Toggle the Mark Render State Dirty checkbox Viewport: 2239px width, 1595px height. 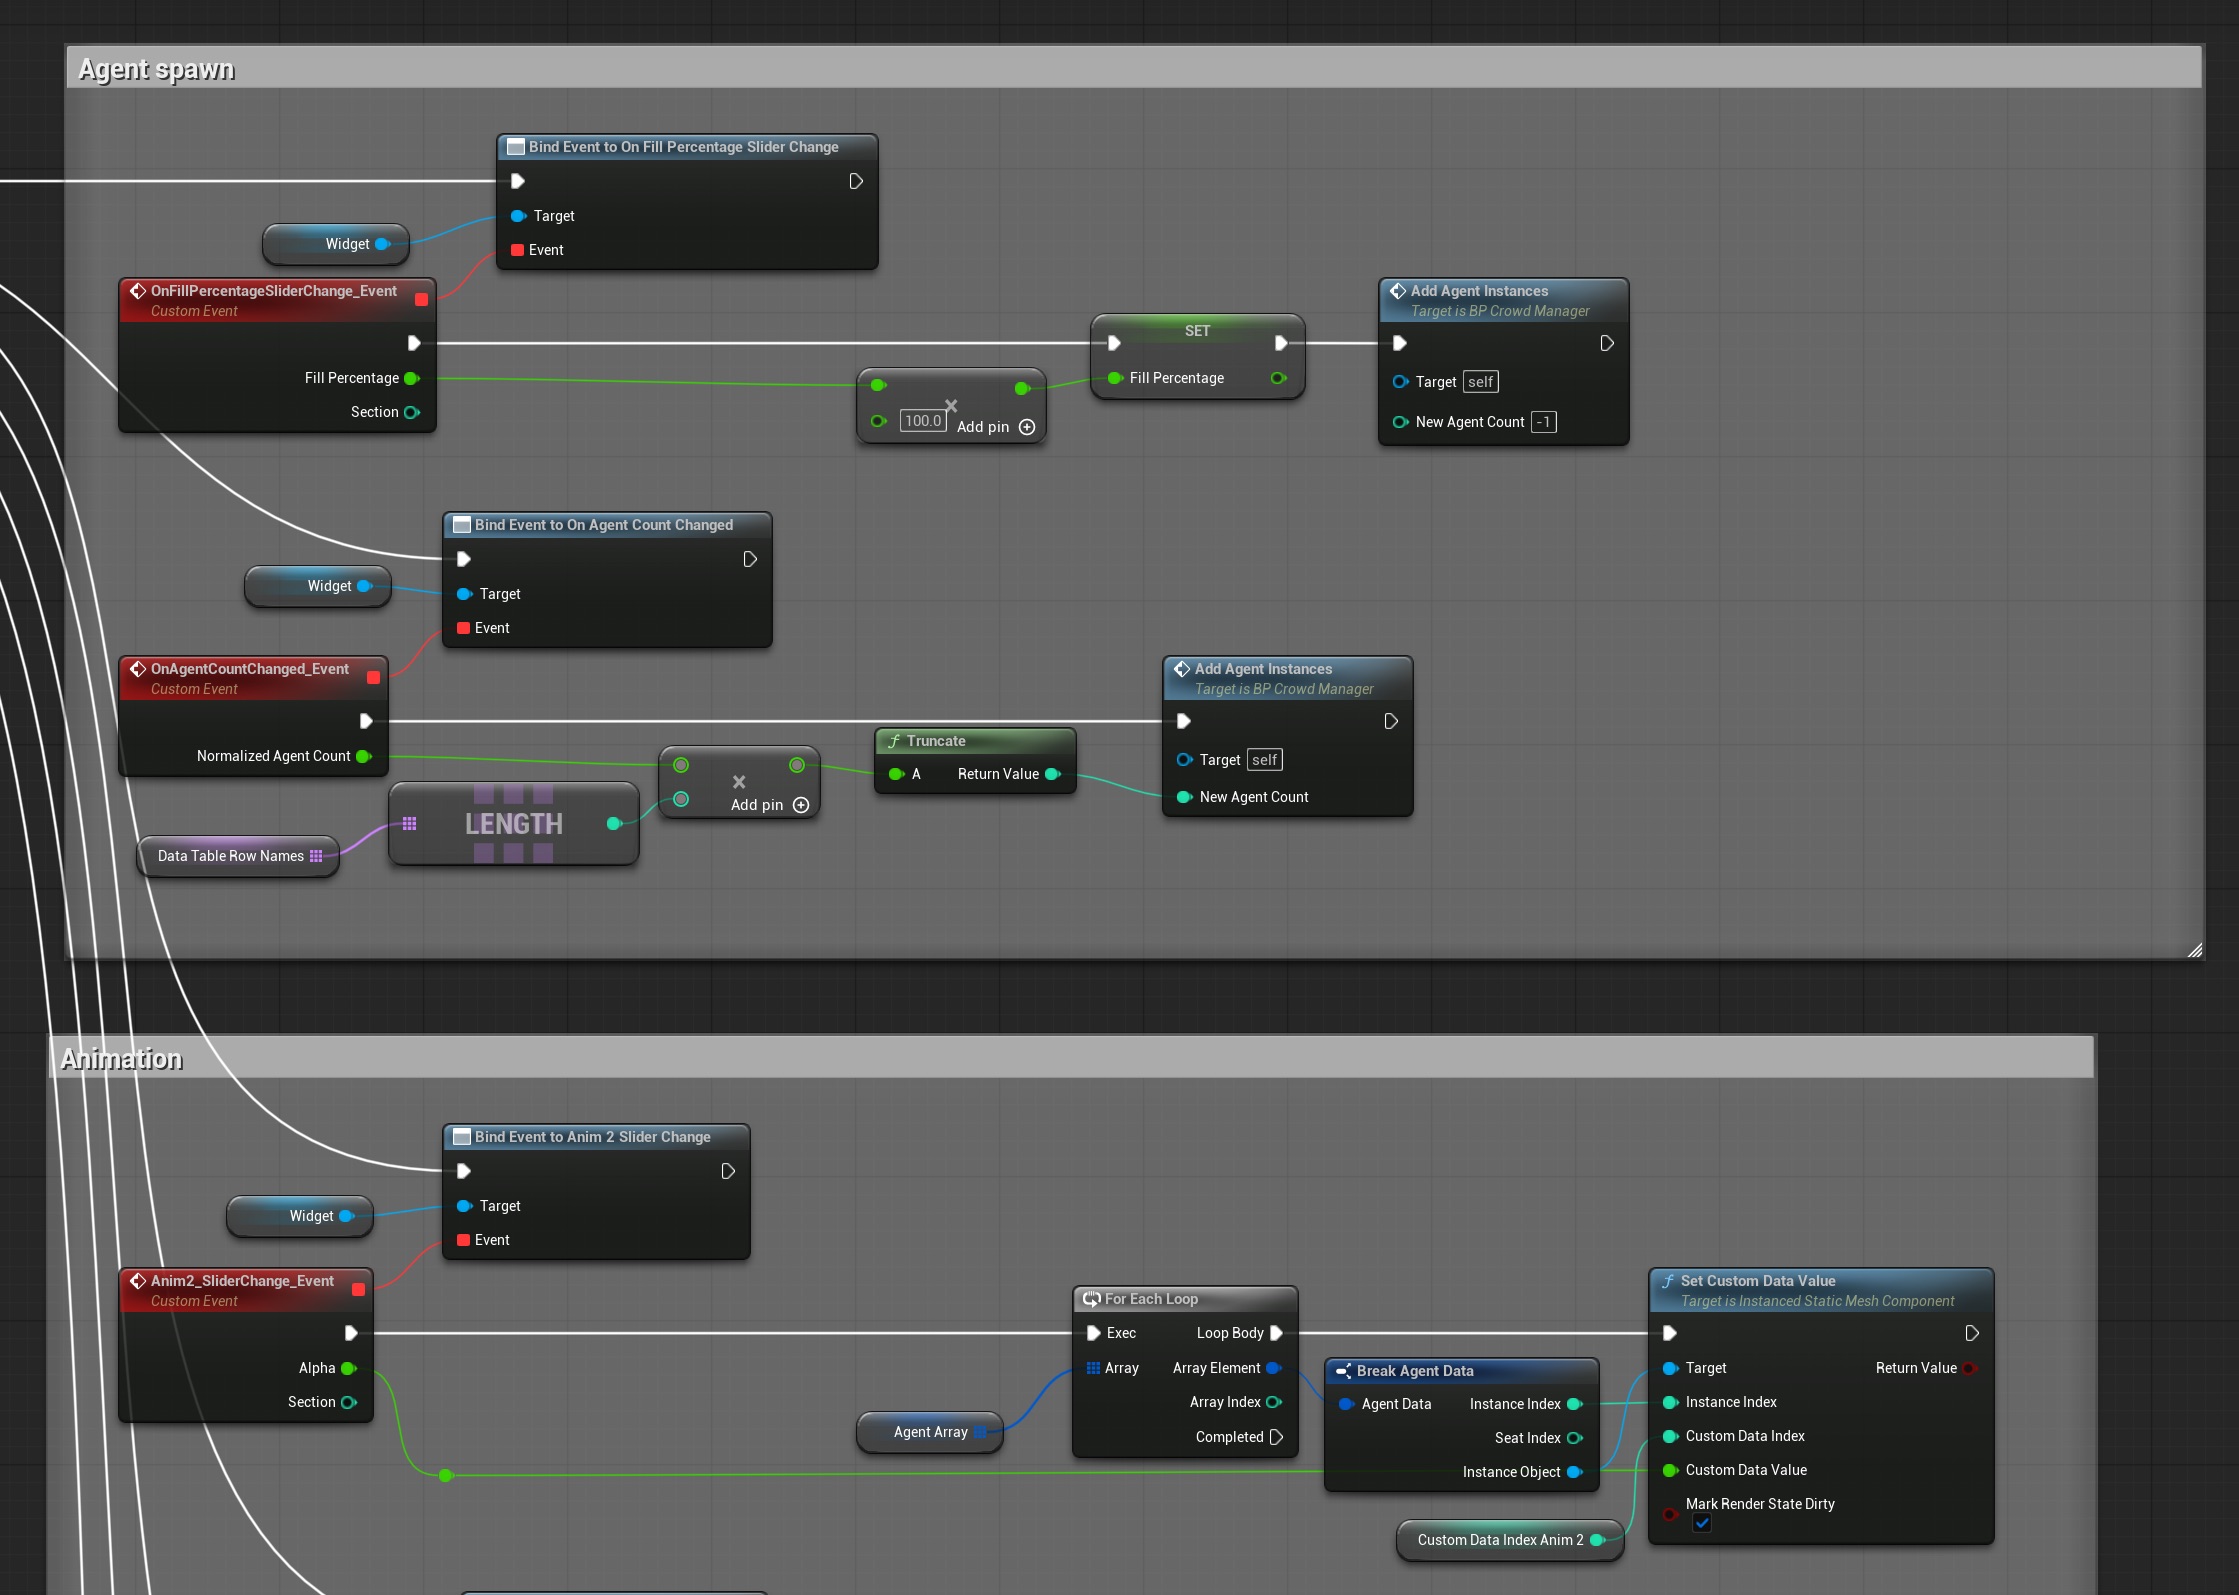coord(1702,1524)
